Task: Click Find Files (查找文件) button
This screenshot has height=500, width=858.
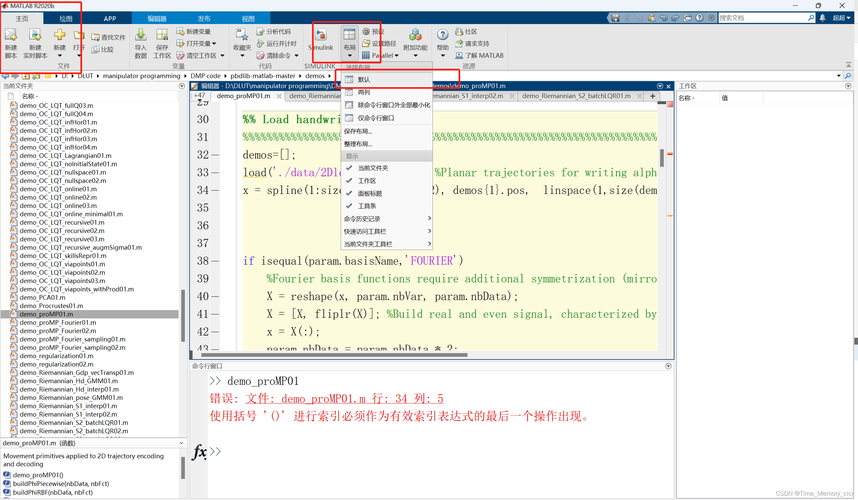Action: [108, 37]
